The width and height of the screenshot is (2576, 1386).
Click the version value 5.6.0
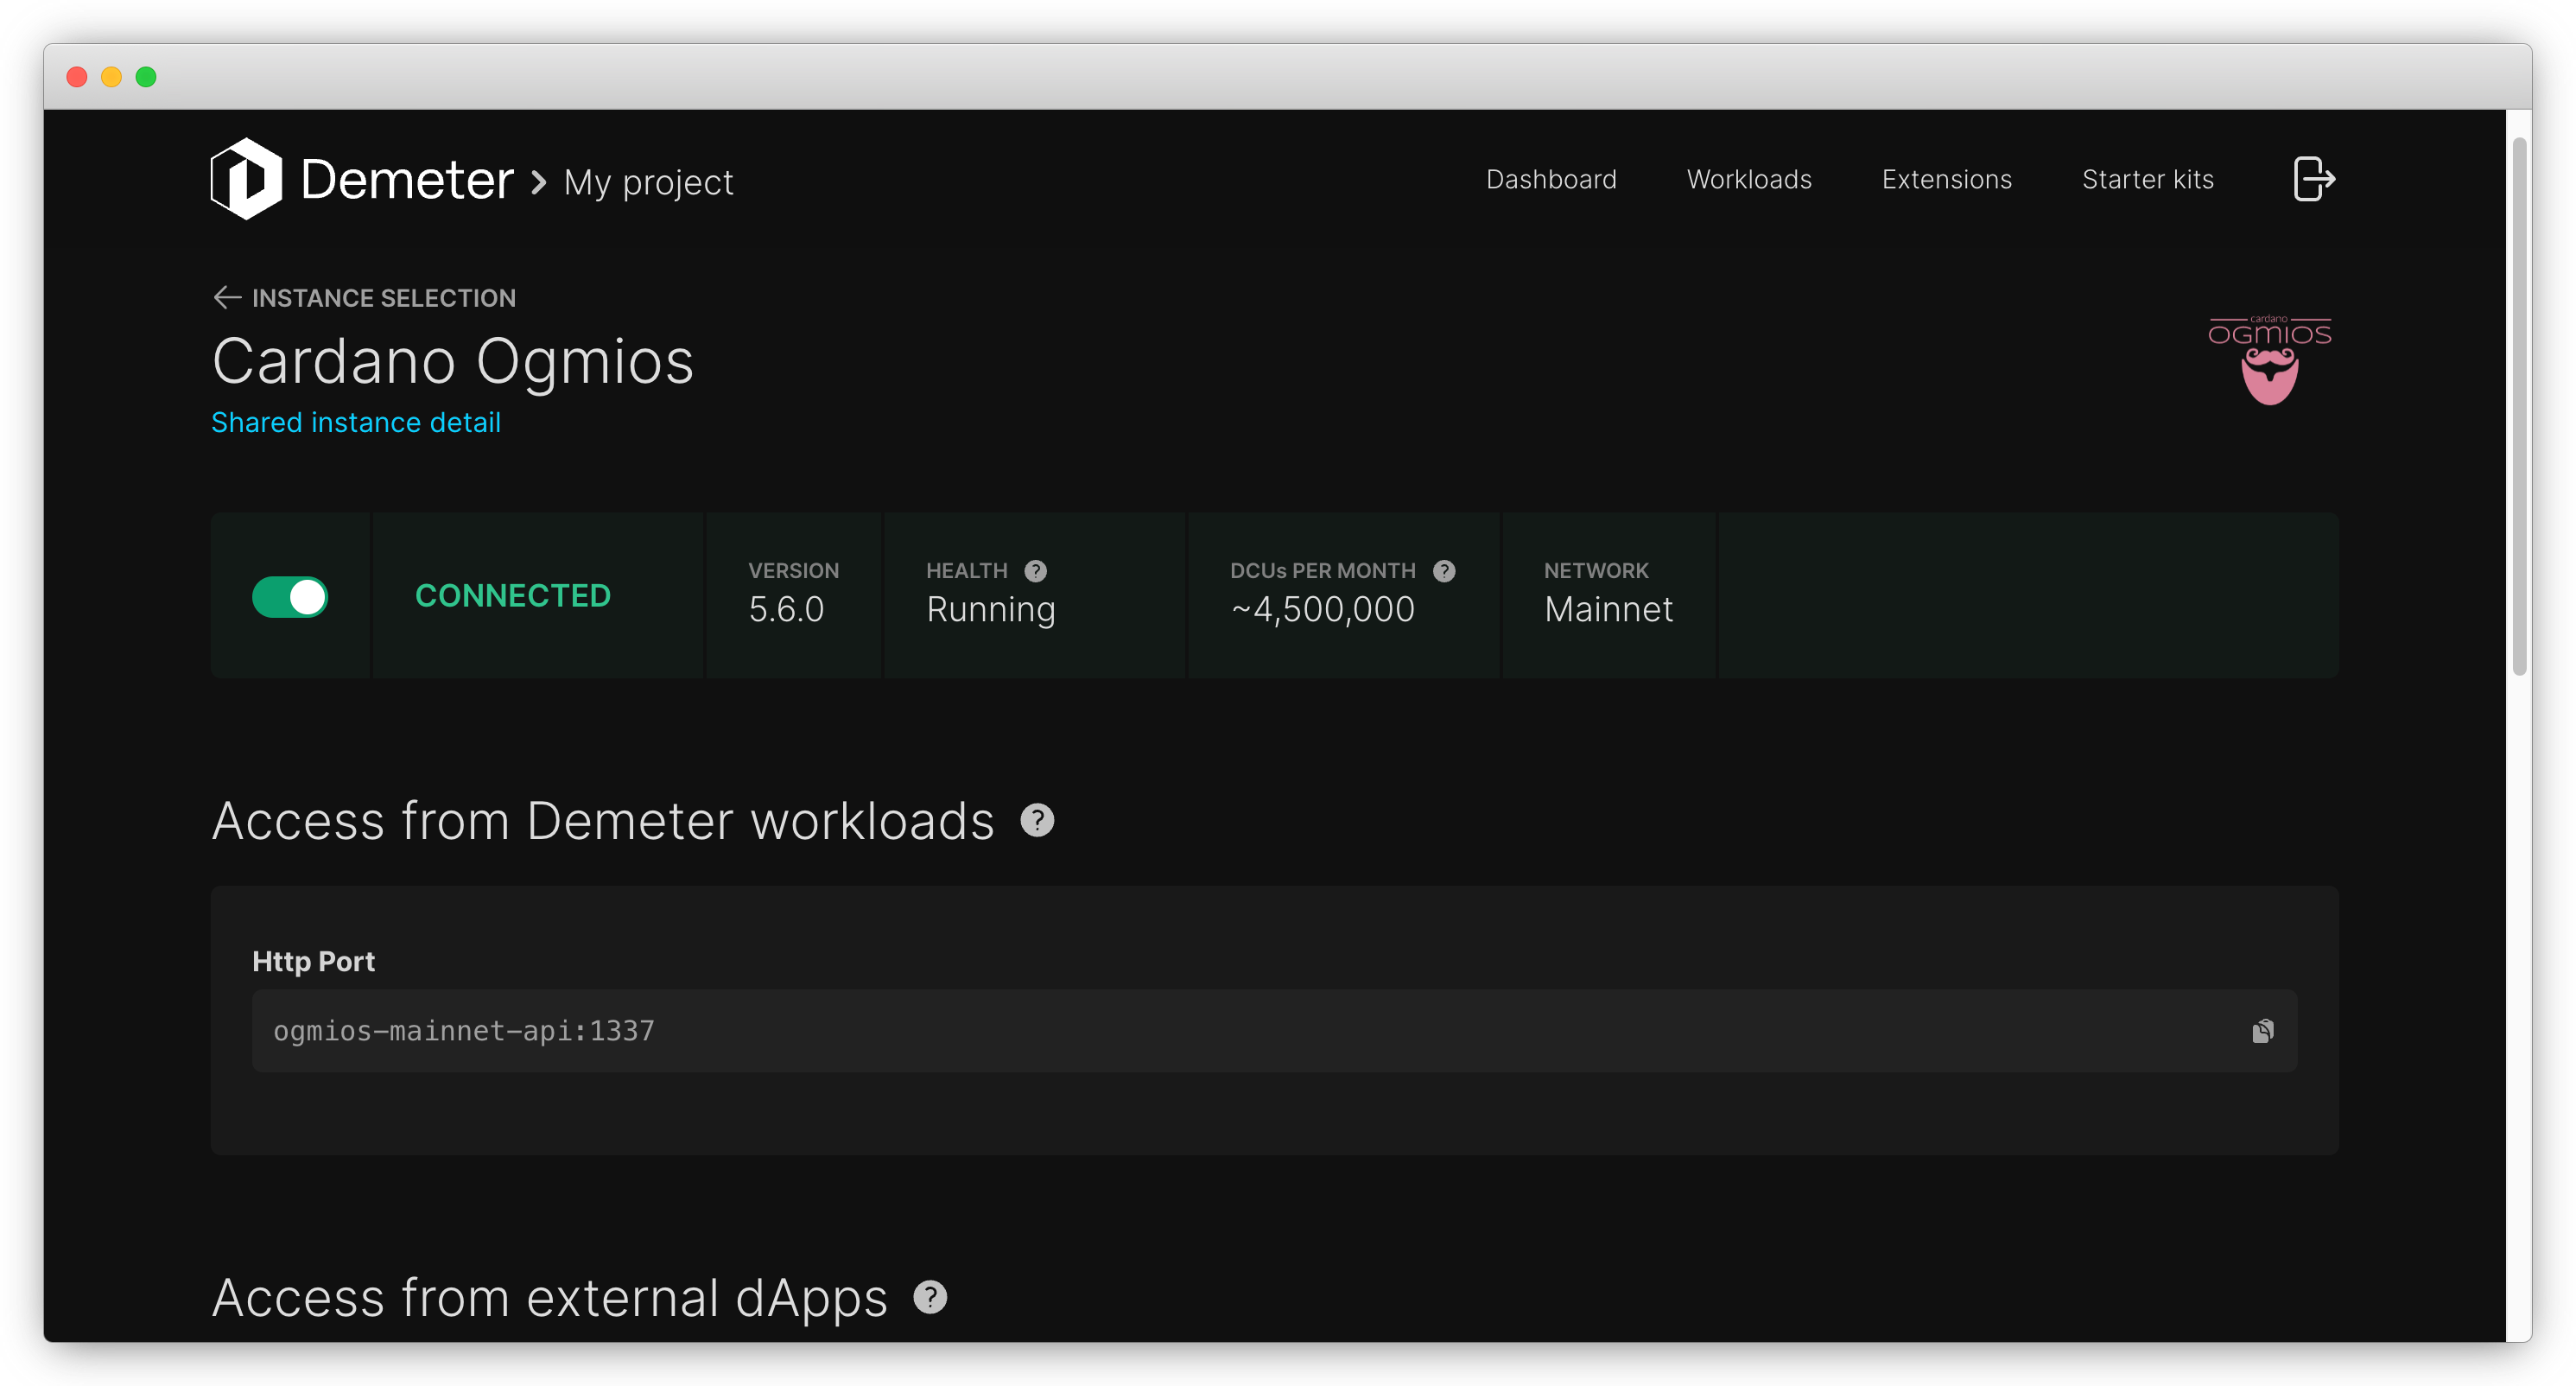pyautogui.click(x=786, y=609)
